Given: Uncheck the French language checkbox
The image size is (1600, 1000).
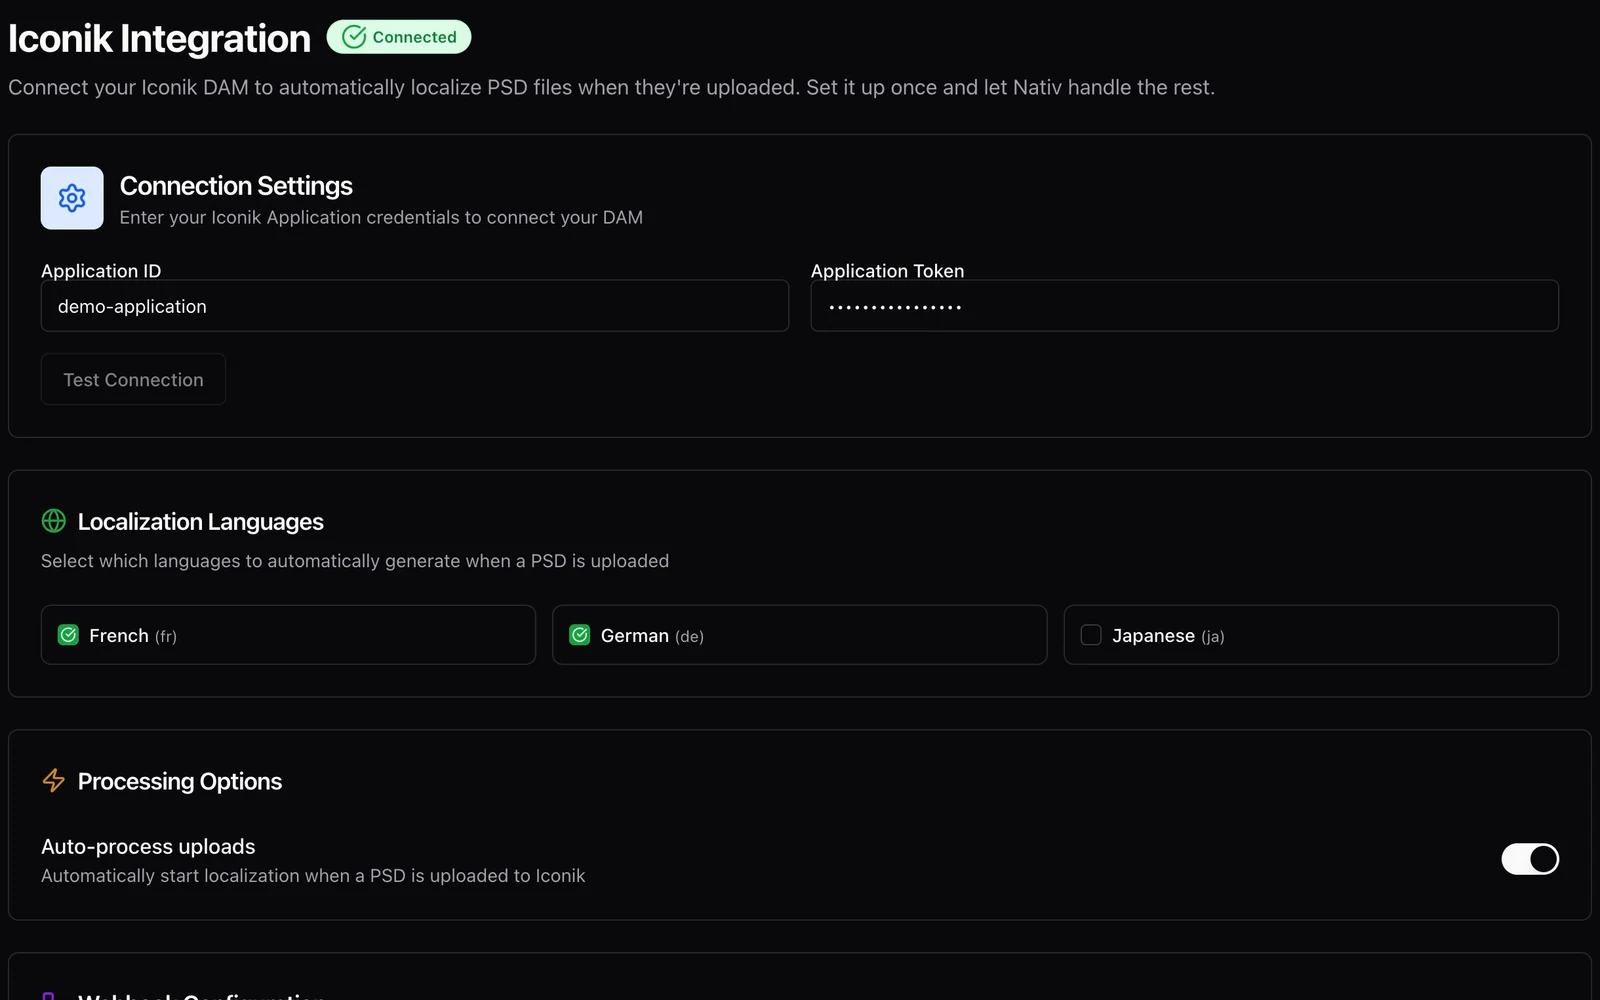Looking at the screenshot, I should pyautogui.click(x=68, y=635).
